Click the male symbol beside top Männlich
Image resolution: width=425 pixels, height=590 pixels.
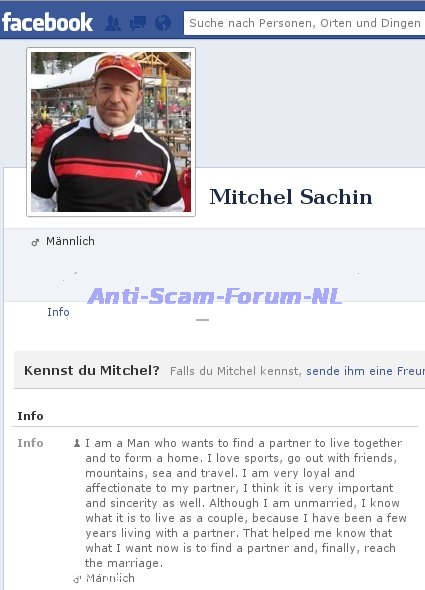35,242
